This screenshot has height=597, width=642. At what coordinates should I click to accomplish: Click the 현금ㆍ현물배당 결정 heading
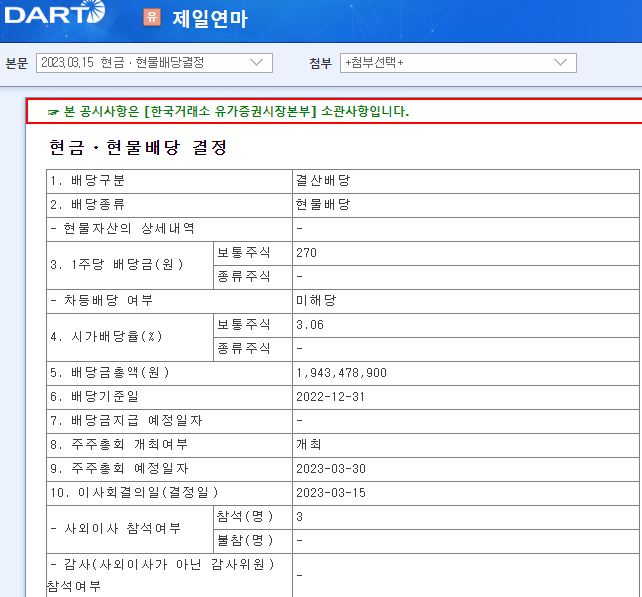tap(138, 147)
